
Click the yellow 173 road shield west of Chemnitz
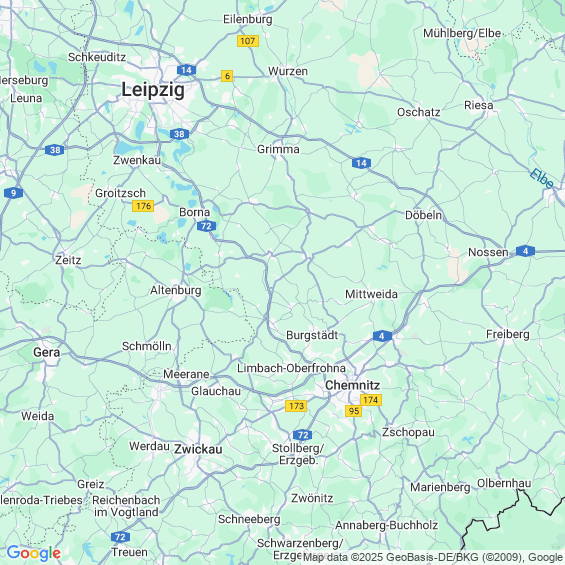pos(296,406)
